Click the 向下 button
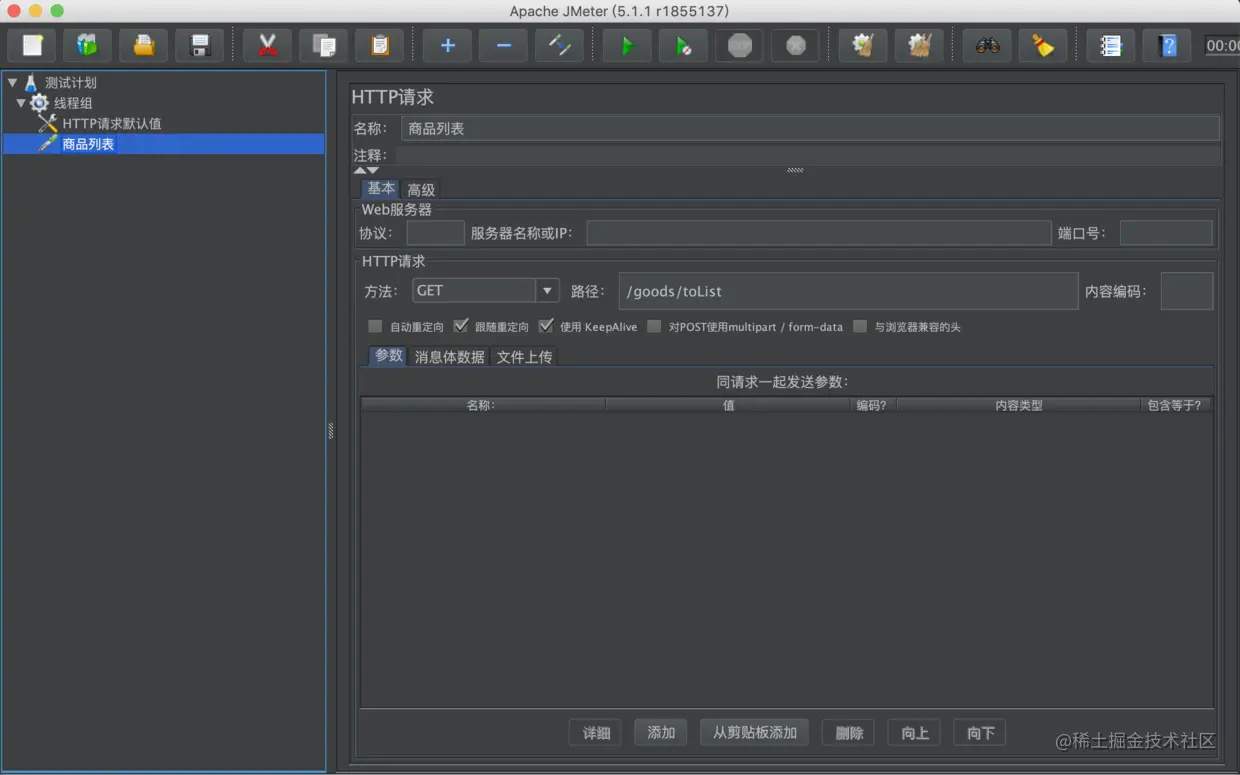 coord(980,733)
